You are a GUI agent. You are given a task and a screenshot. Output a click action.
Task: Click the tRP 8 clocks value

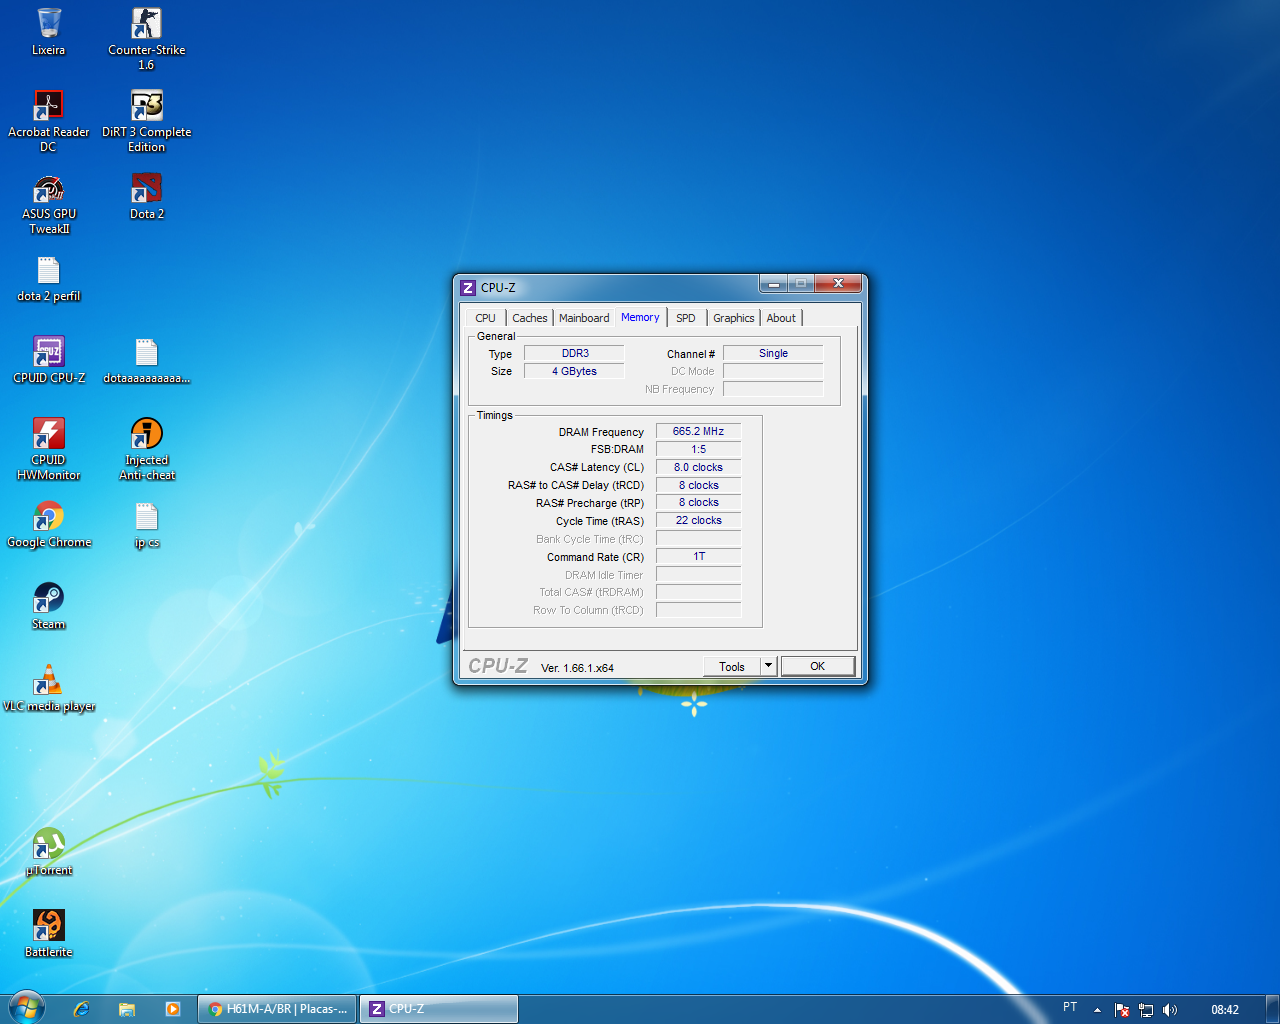tap(698, 502)
